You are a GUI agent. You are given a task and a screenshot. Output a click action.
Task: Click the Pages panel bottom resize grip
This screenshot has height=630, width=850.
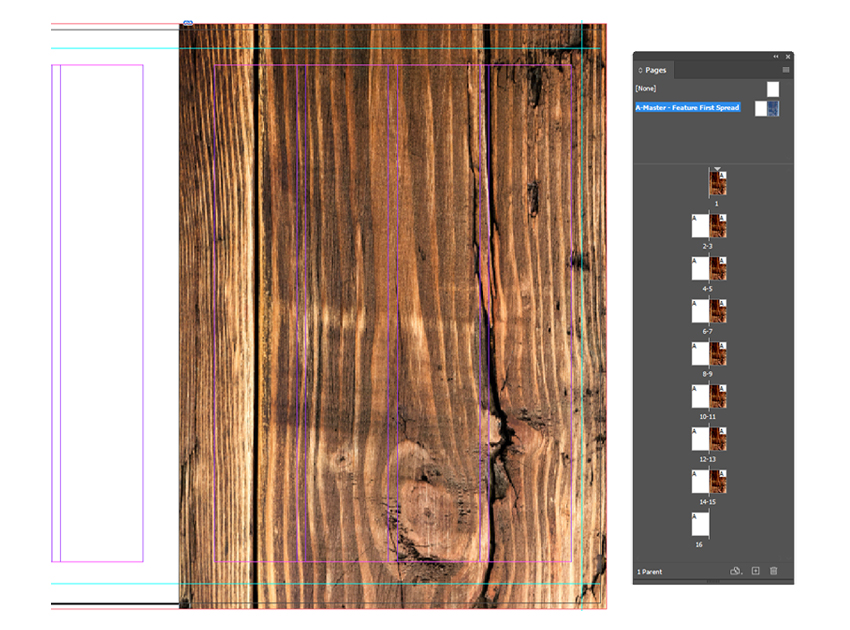[713, 582]
